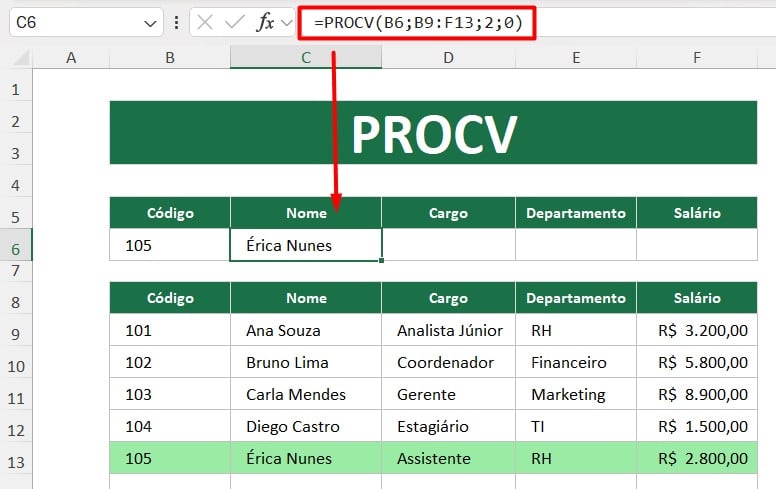This screenshot has height=489, width=776.
Task: Click the Érica Nunes result cell in row 6
Action: point(306,245)
